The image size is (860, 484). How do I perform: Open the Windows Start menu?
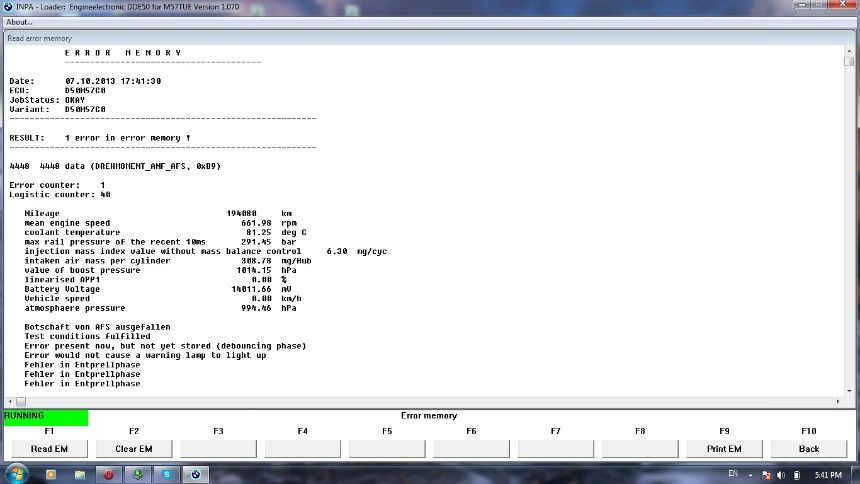[15, 474]
